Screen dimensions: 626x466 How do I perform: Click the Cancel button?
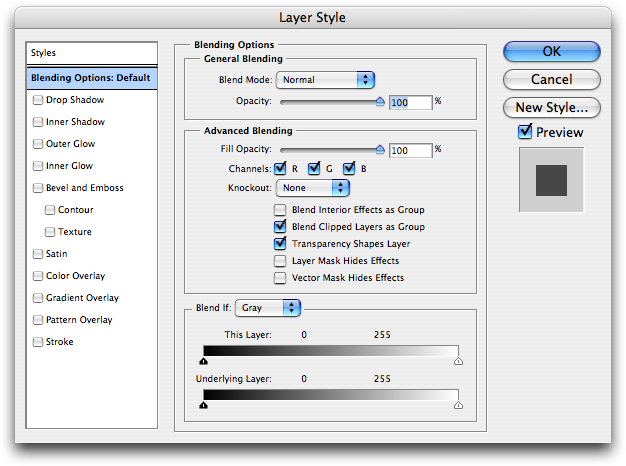[552, 79]
